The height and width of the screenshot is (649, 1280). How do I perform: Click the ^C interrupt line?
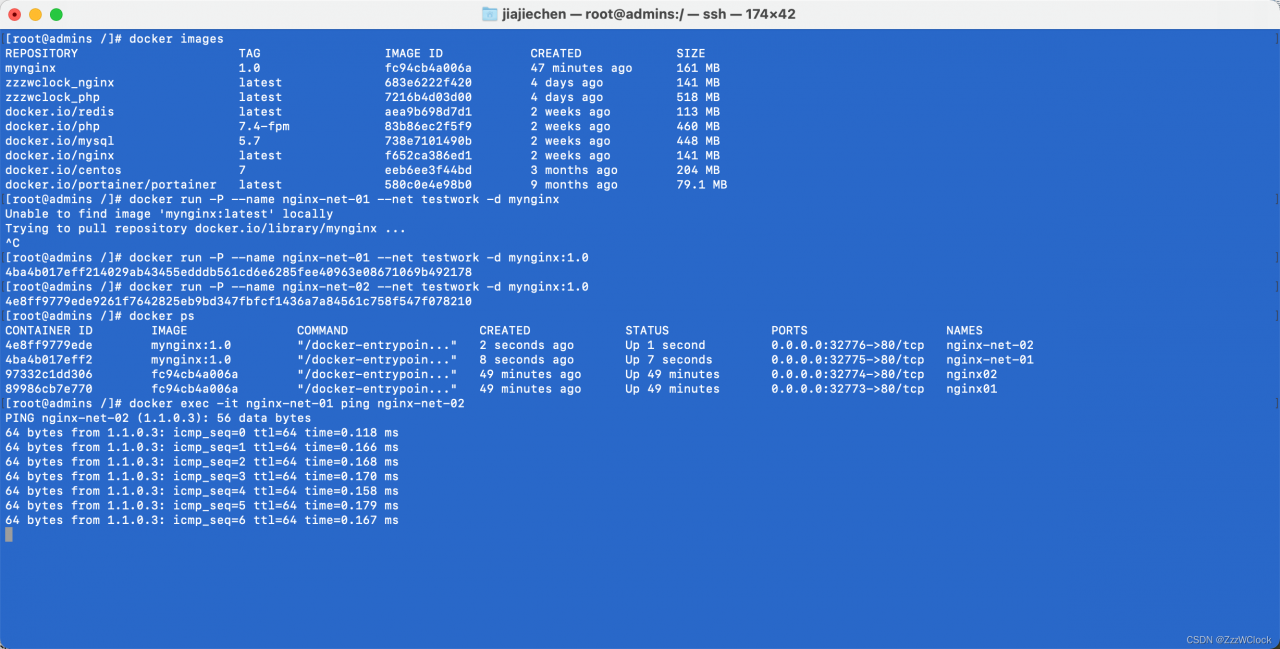coord(12,243)
